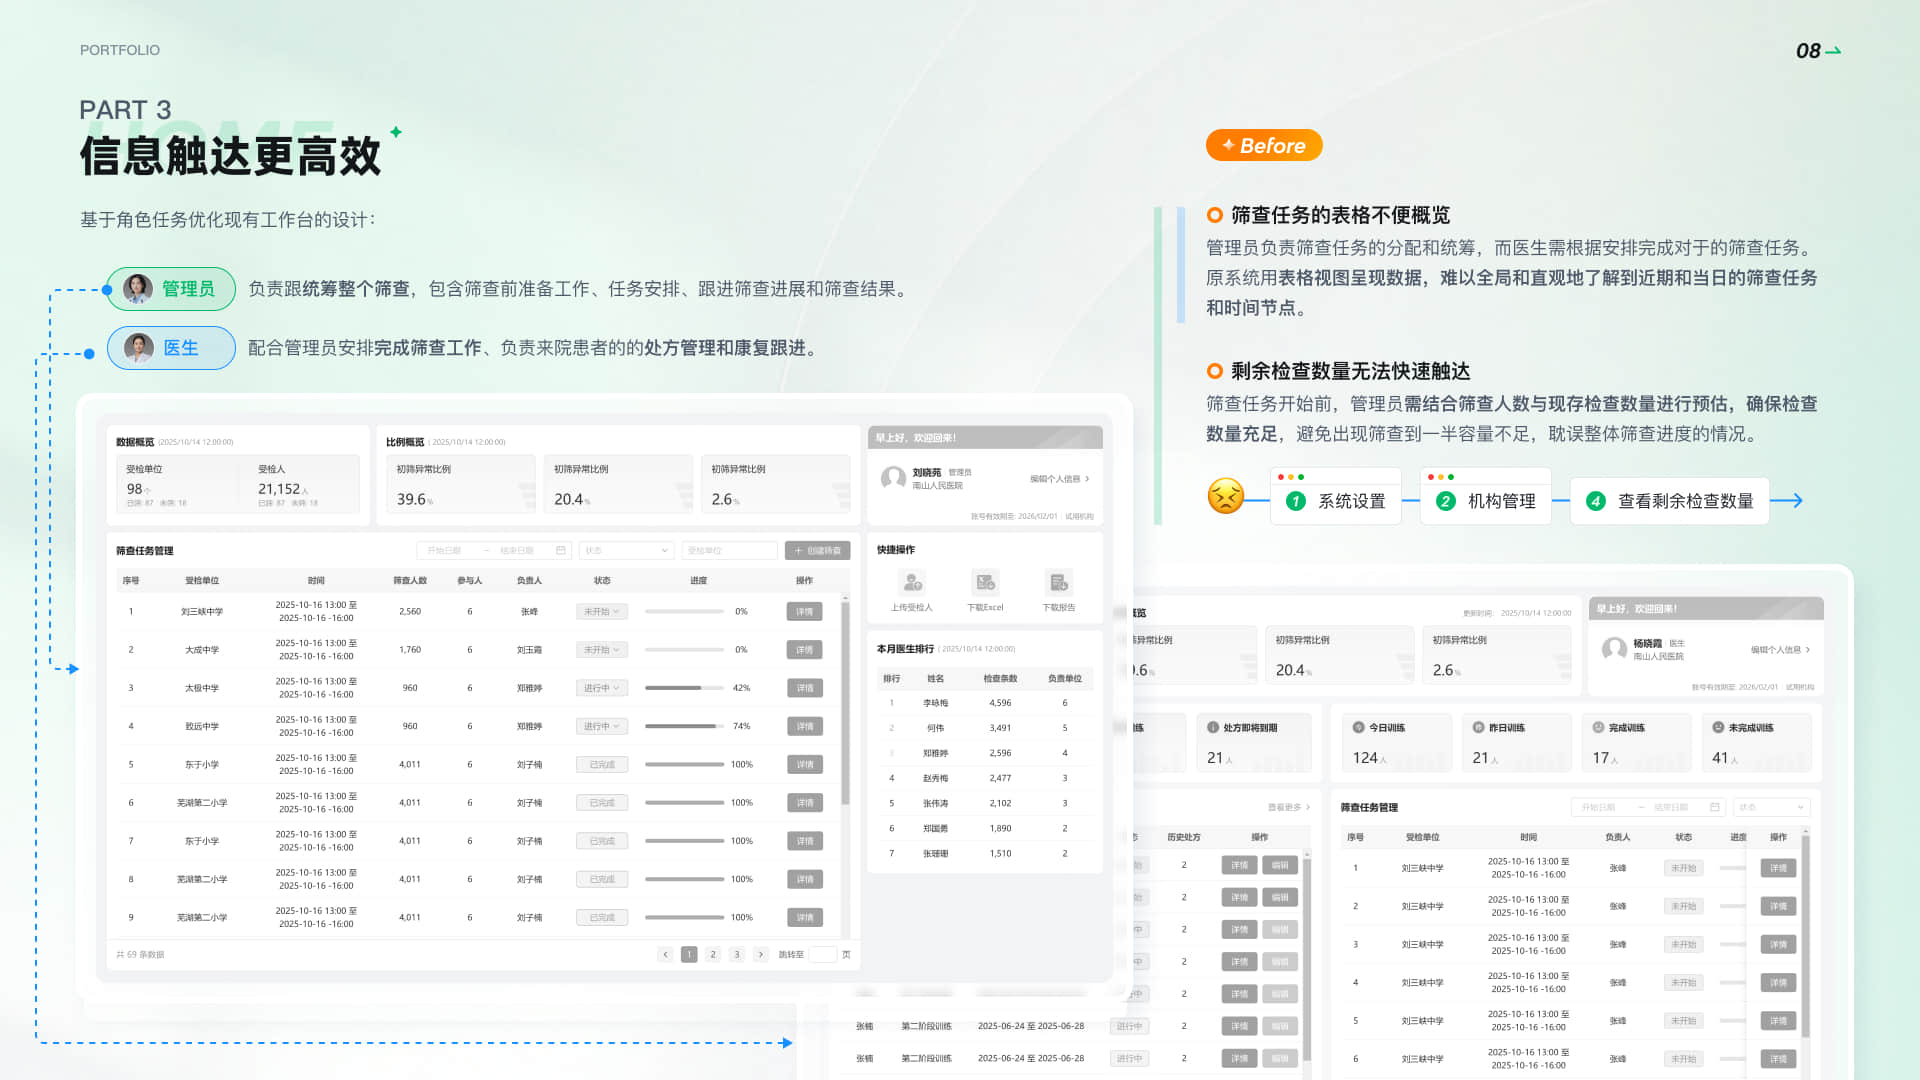Screen dimensions: 1920x1080
Task: Click 刘晓苑's profile avatar in admin dashboard
Action: [x=893, y=478]
